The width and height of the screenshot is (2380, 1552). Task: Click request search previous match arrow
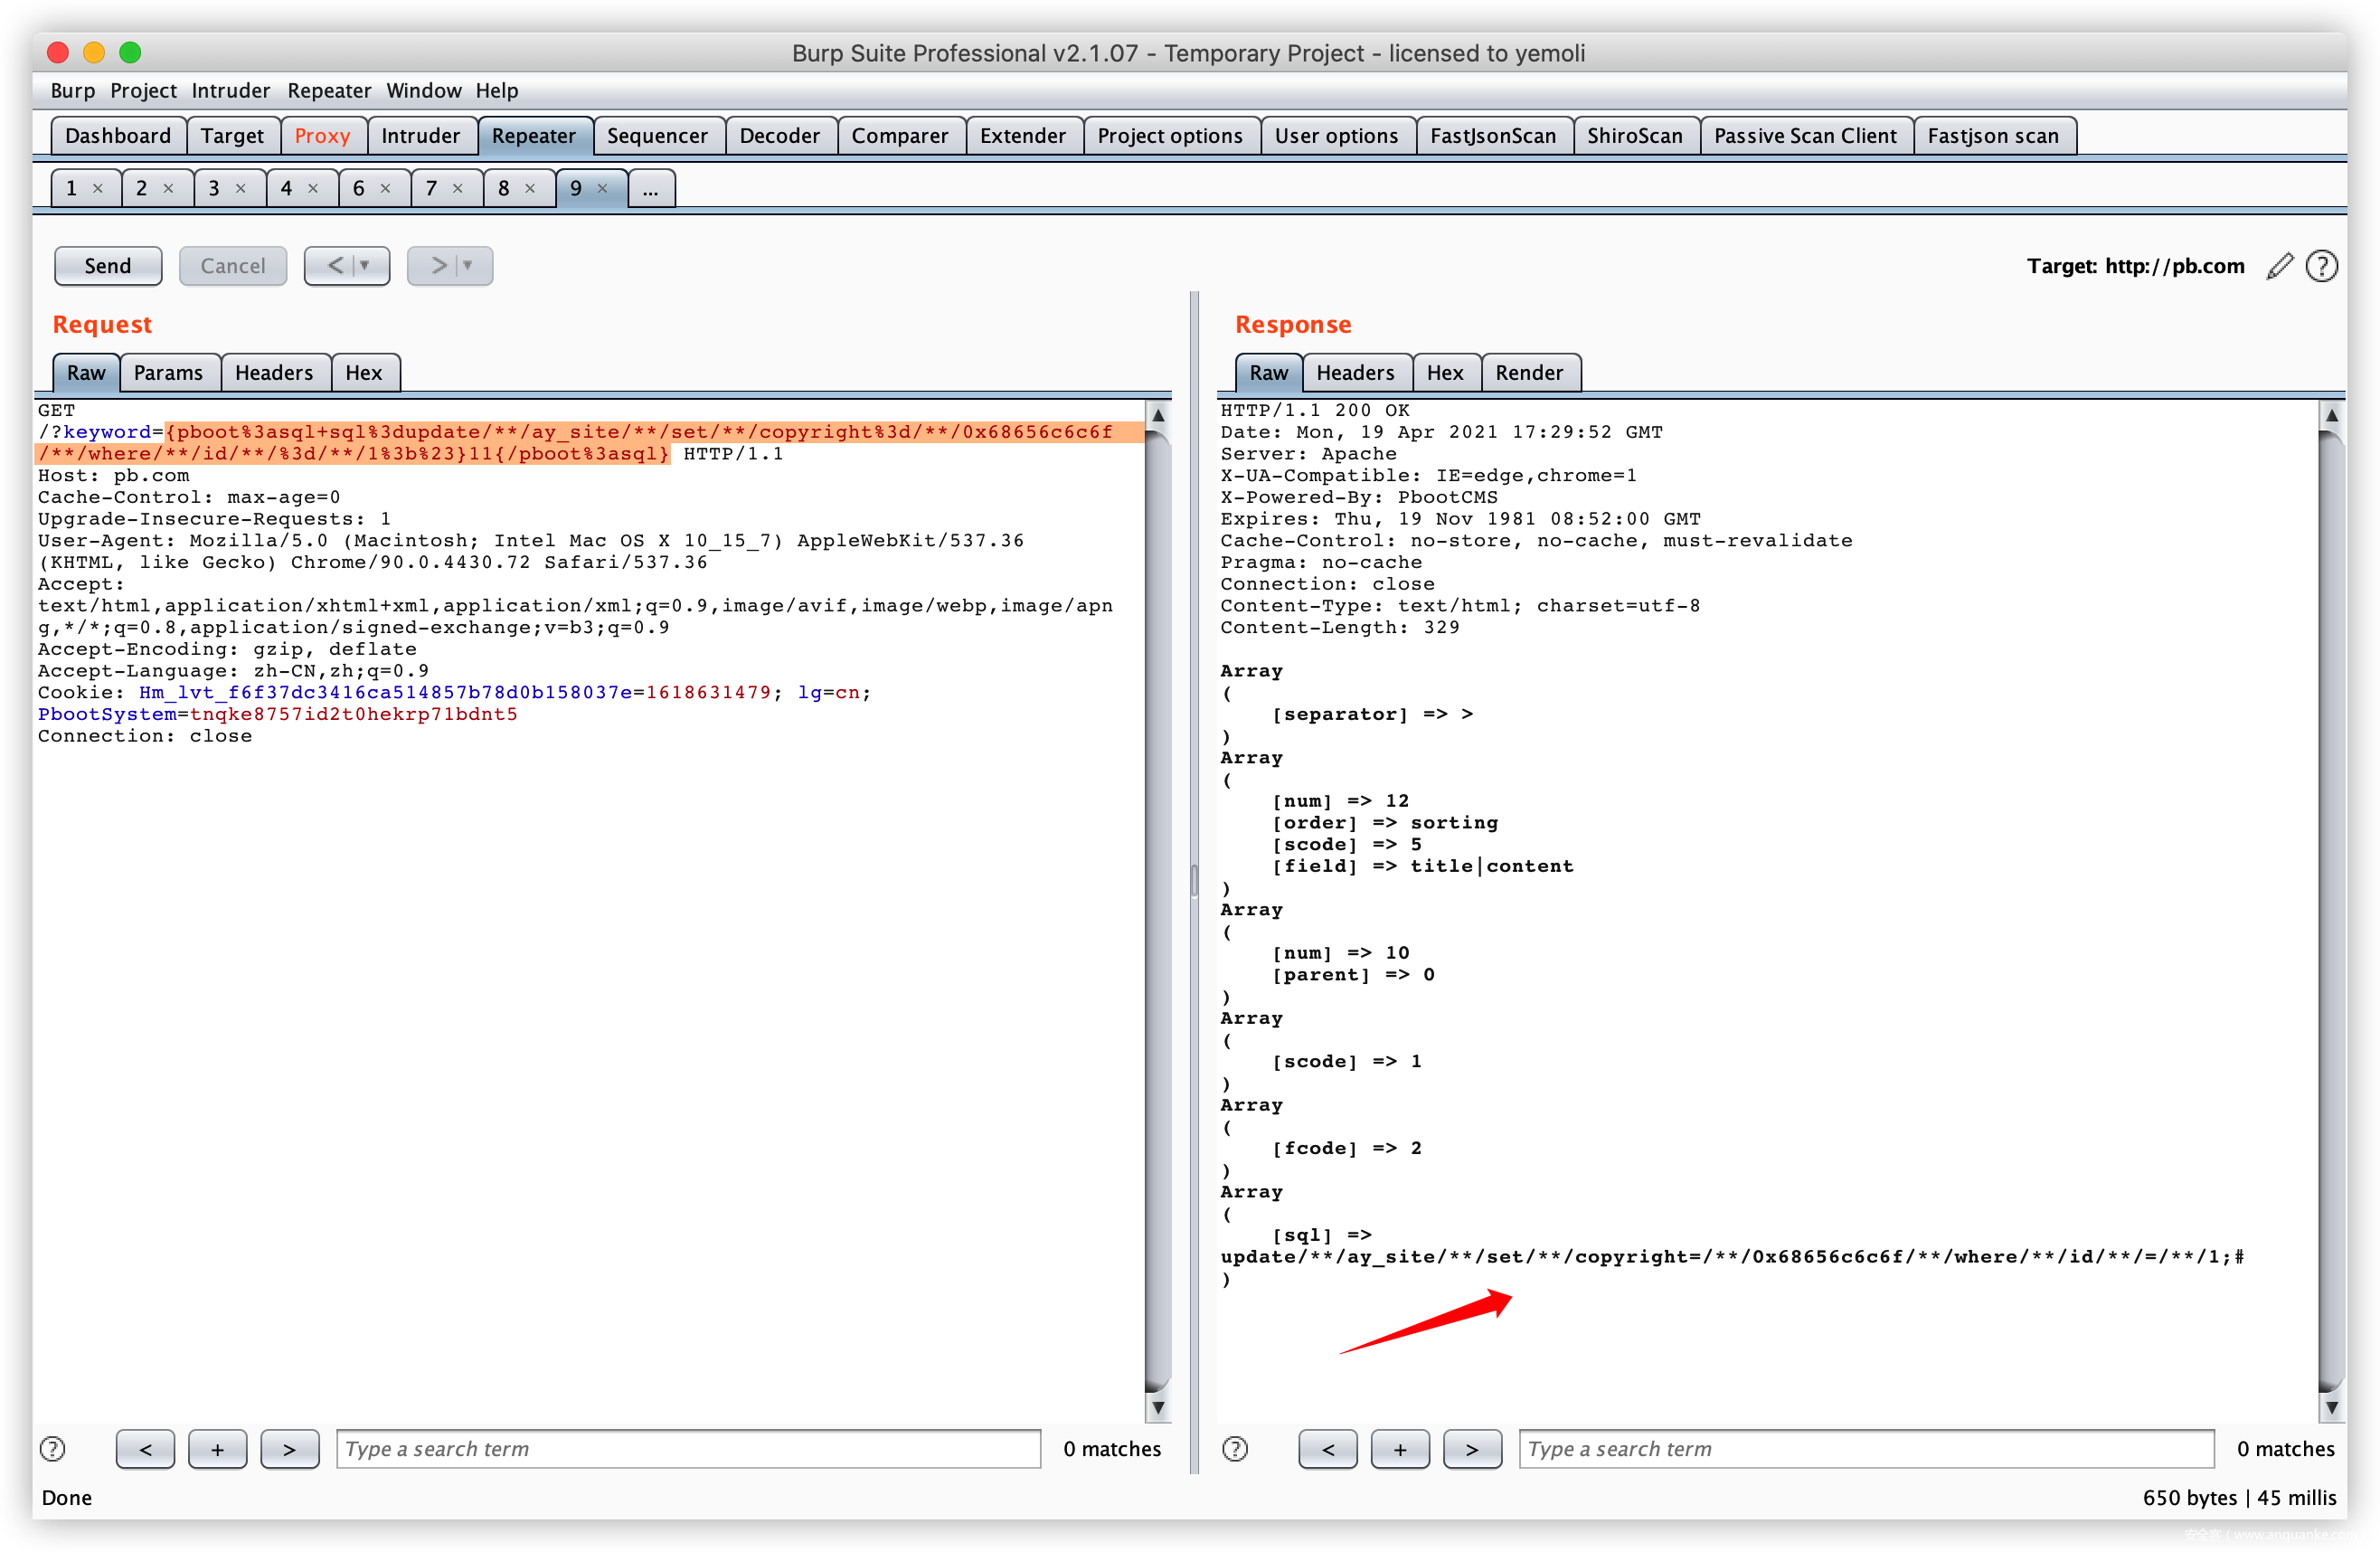click(x=145, y=1448)
